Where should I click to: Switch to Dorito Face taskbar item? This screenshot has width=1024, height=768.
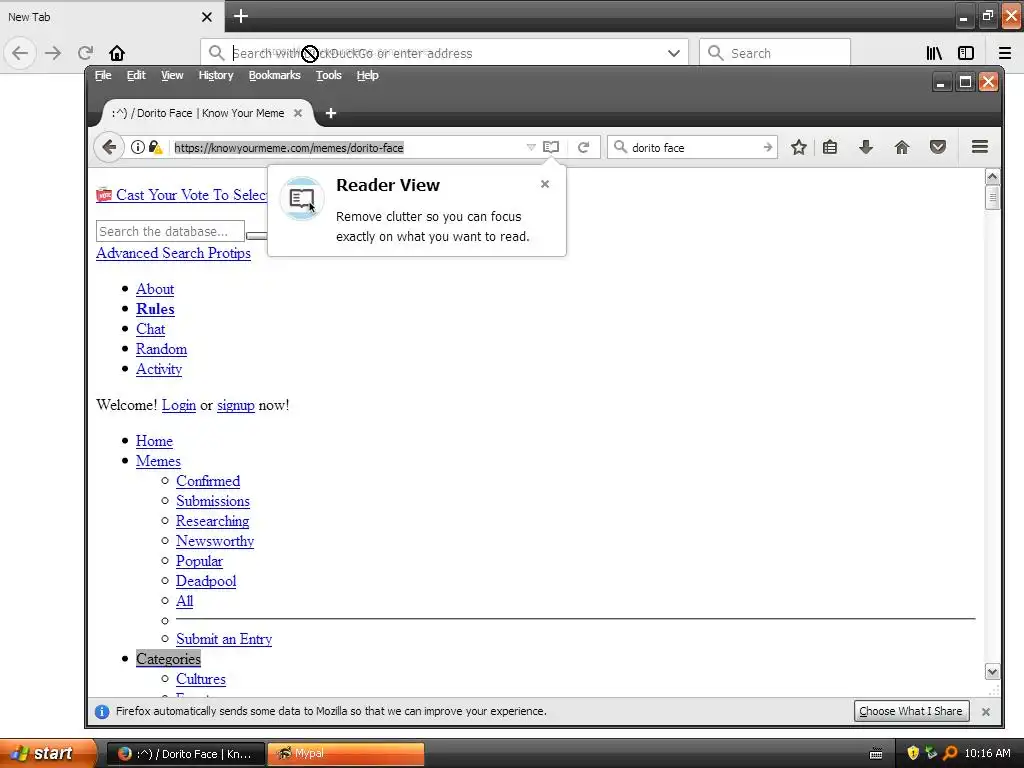coord(186,754)
